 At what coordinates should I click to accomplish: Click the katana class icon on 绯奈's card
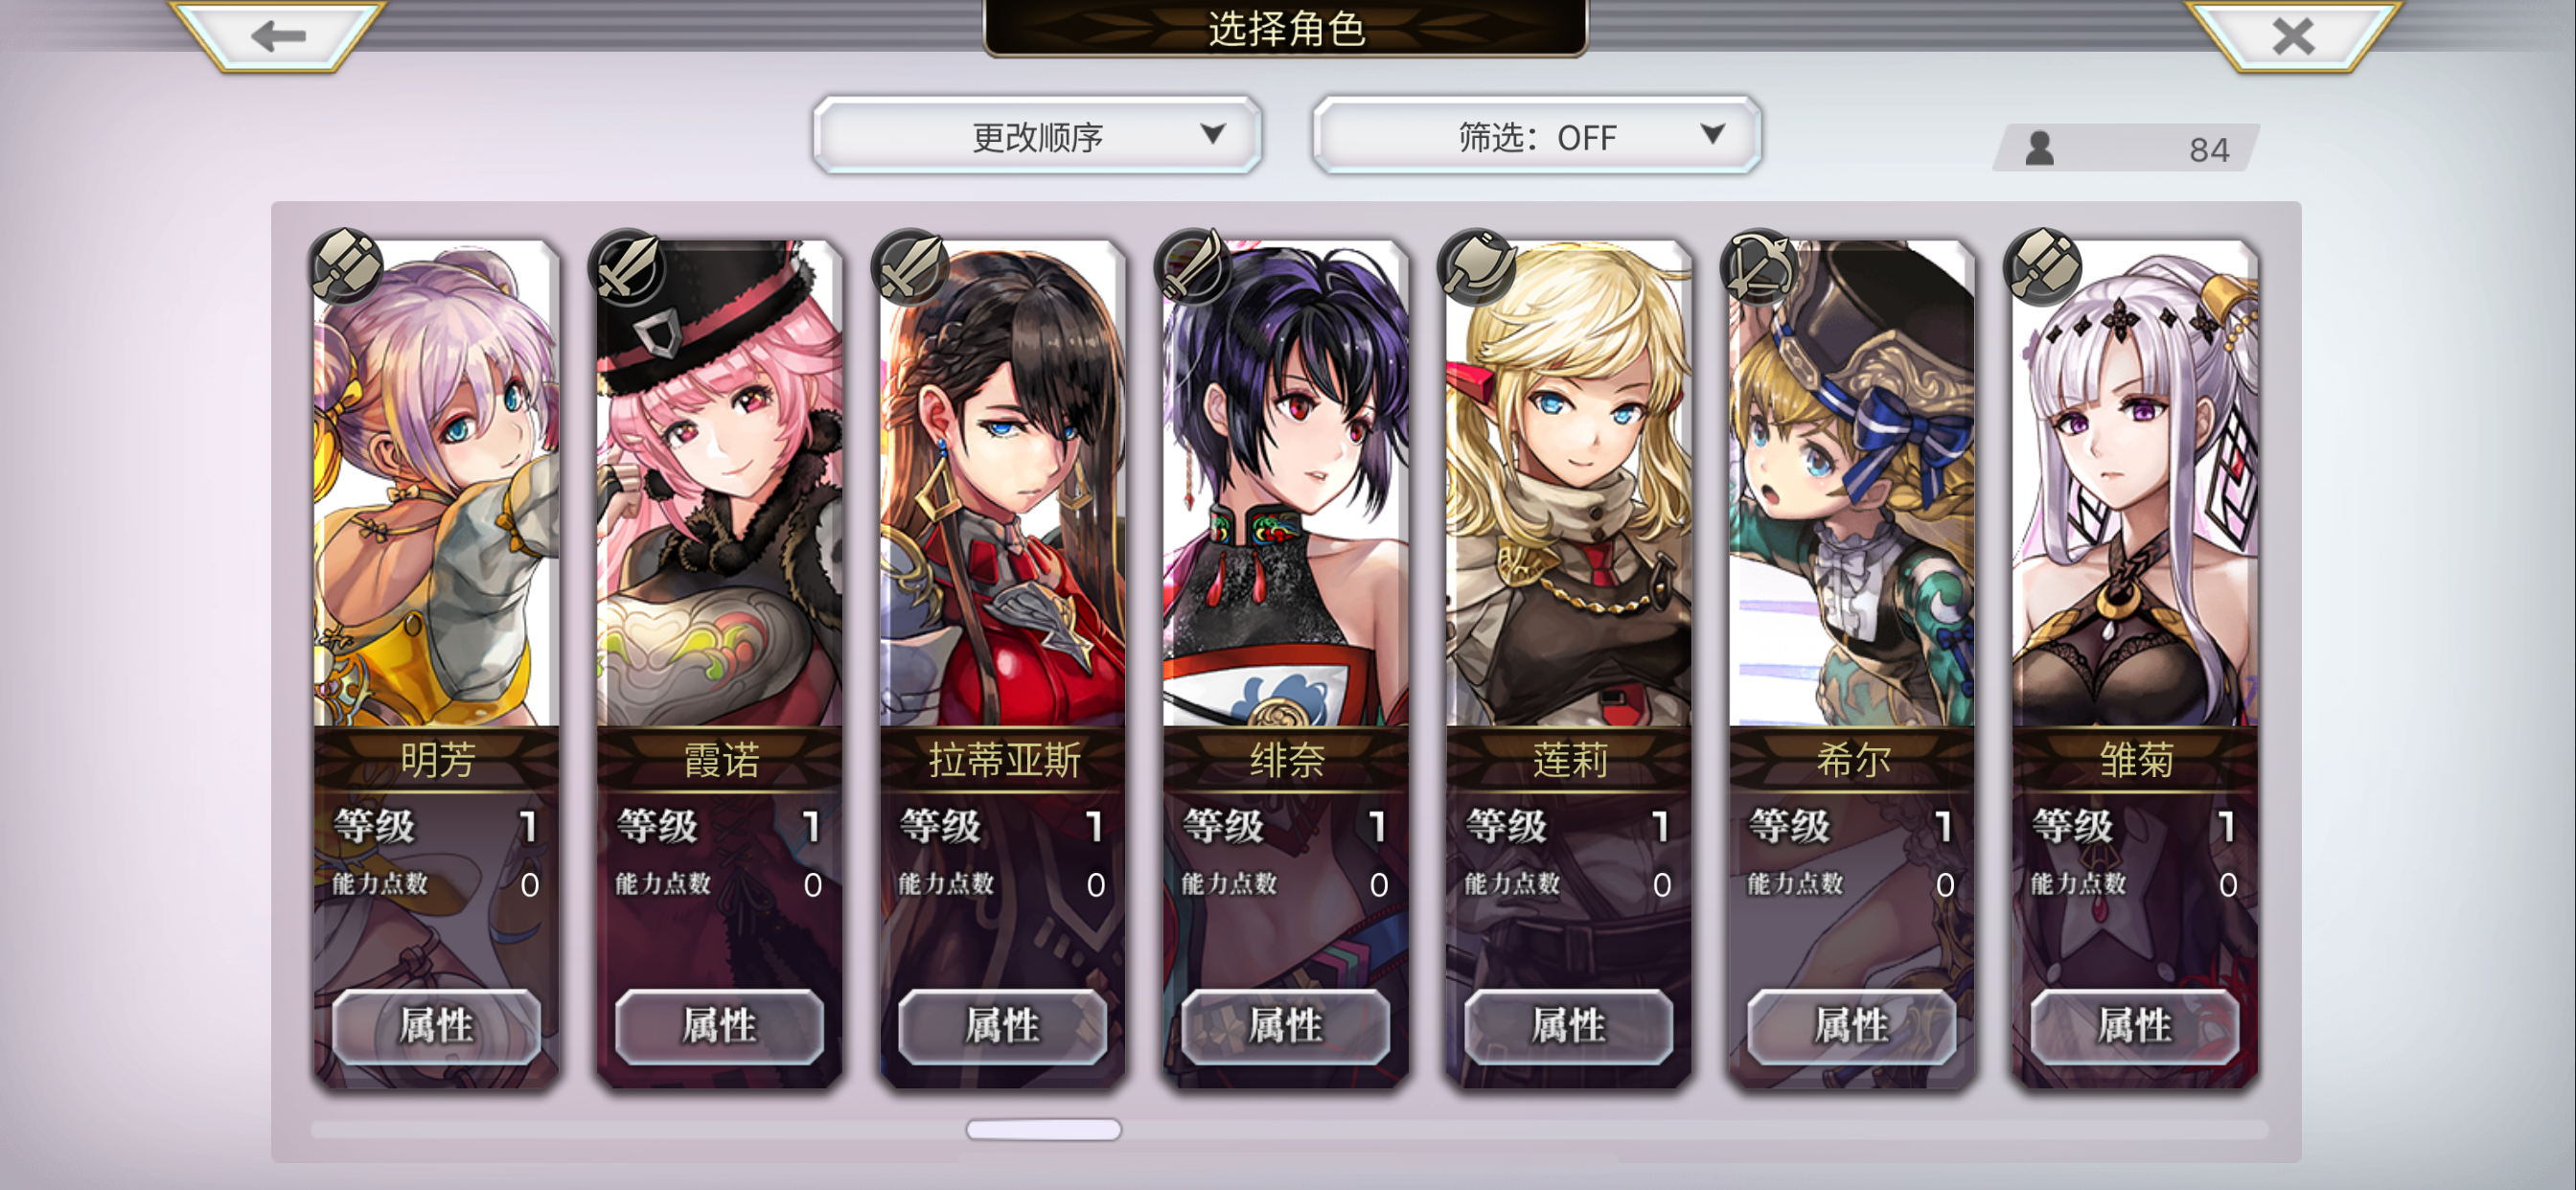1195,266
